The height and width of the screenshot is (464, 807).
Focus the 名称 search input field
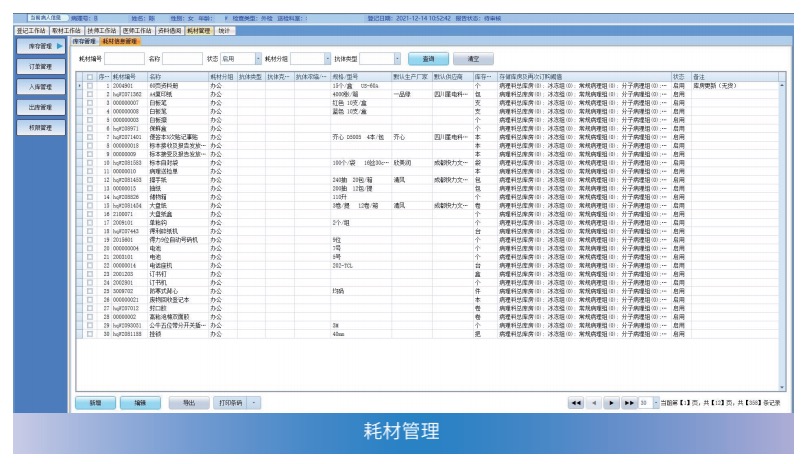(182, 59)
